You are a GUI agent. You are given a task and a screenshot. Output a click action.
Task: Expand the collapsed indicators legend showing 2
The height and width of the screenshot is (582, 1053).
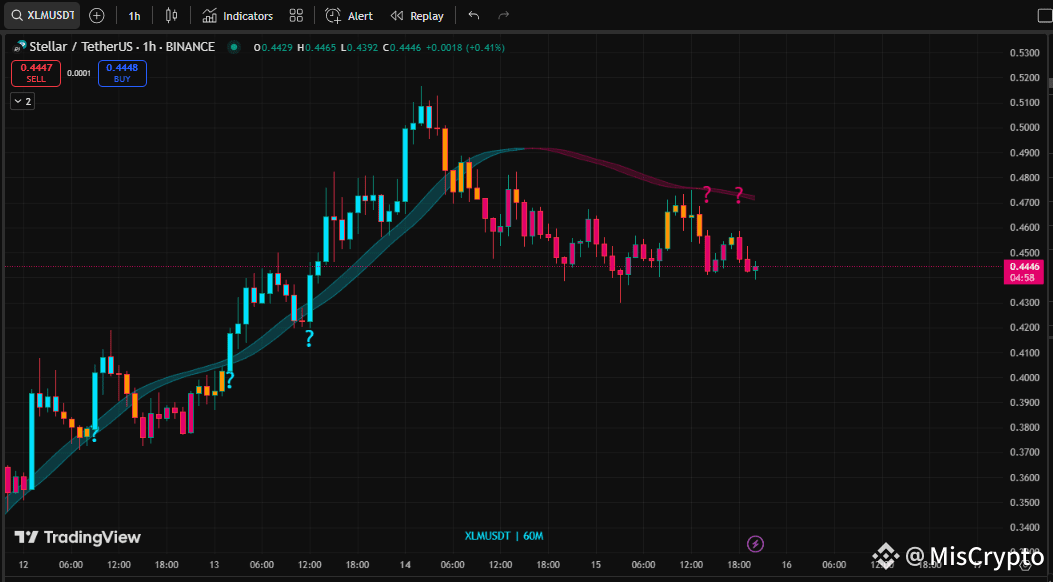point(23,101)
